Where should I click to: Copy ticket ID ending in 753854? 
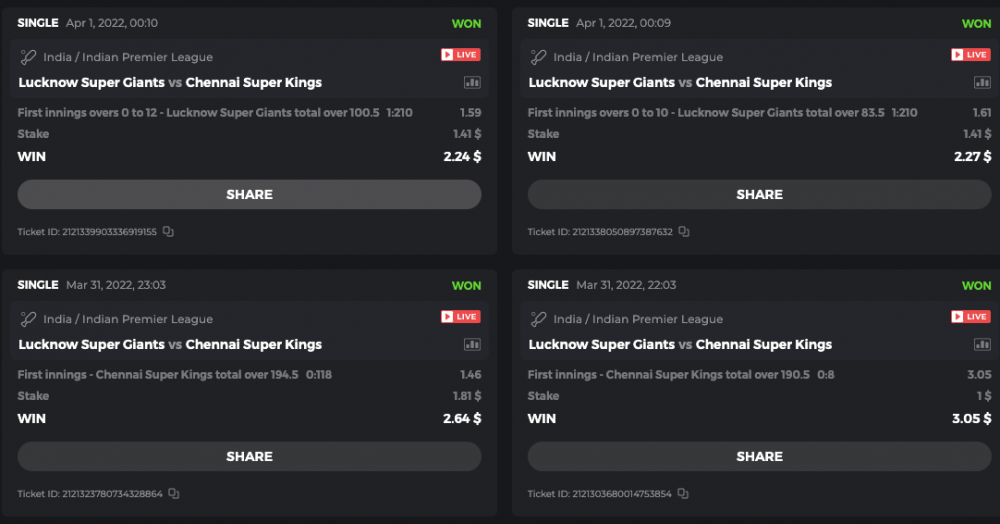pos(684,494)
